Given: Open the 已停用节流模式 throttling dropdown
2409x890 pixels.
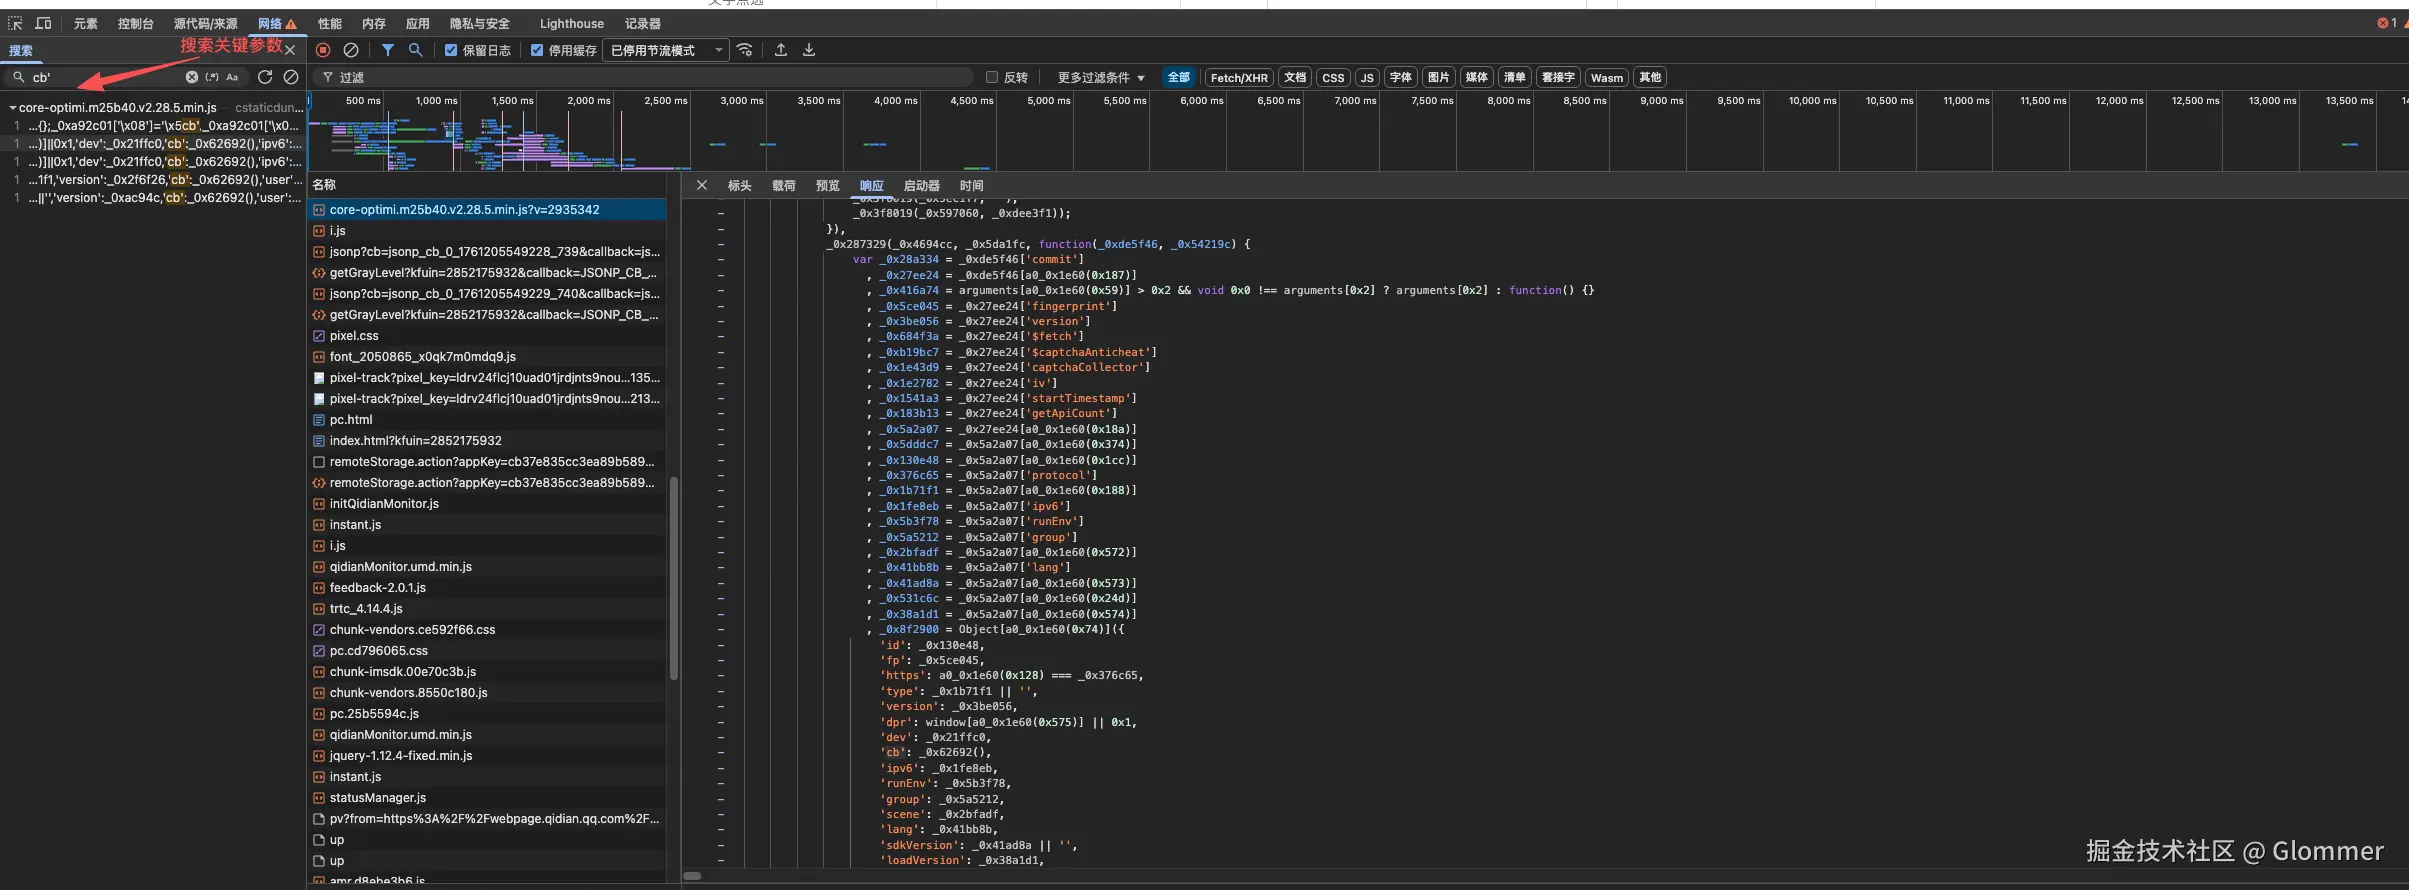Looking at the screenshot, I should [665, 50].
